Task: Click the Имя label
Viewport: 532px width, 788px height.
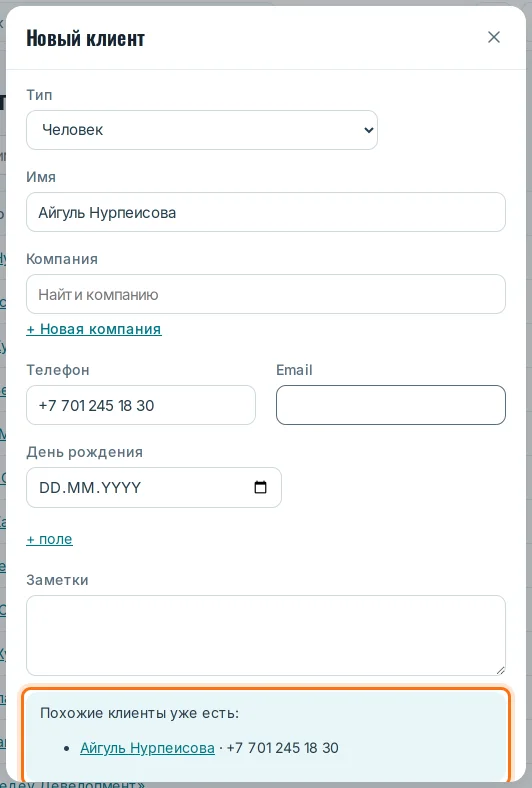Action: [41, 177]
